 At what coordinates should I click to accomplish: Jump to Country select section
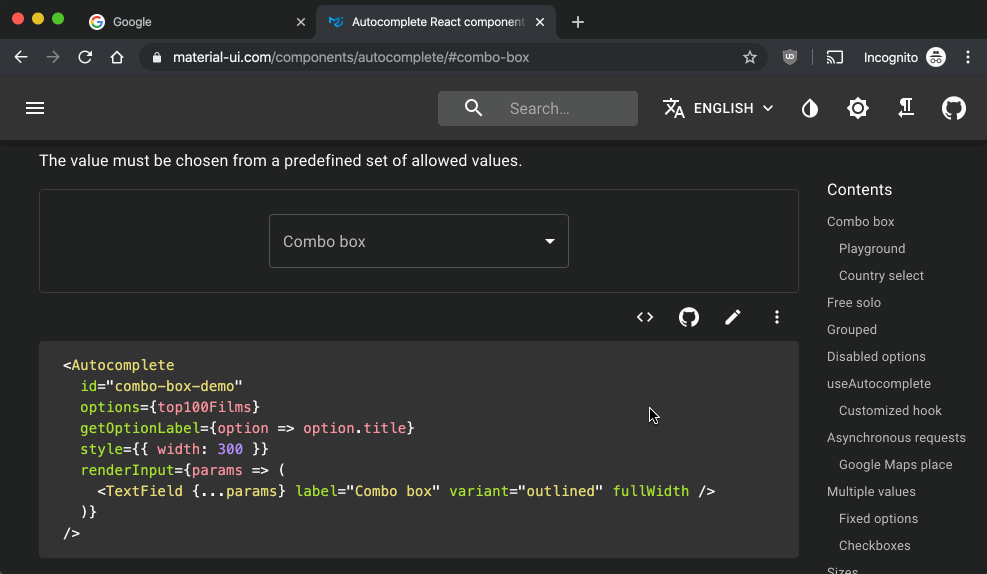point(881,276)
